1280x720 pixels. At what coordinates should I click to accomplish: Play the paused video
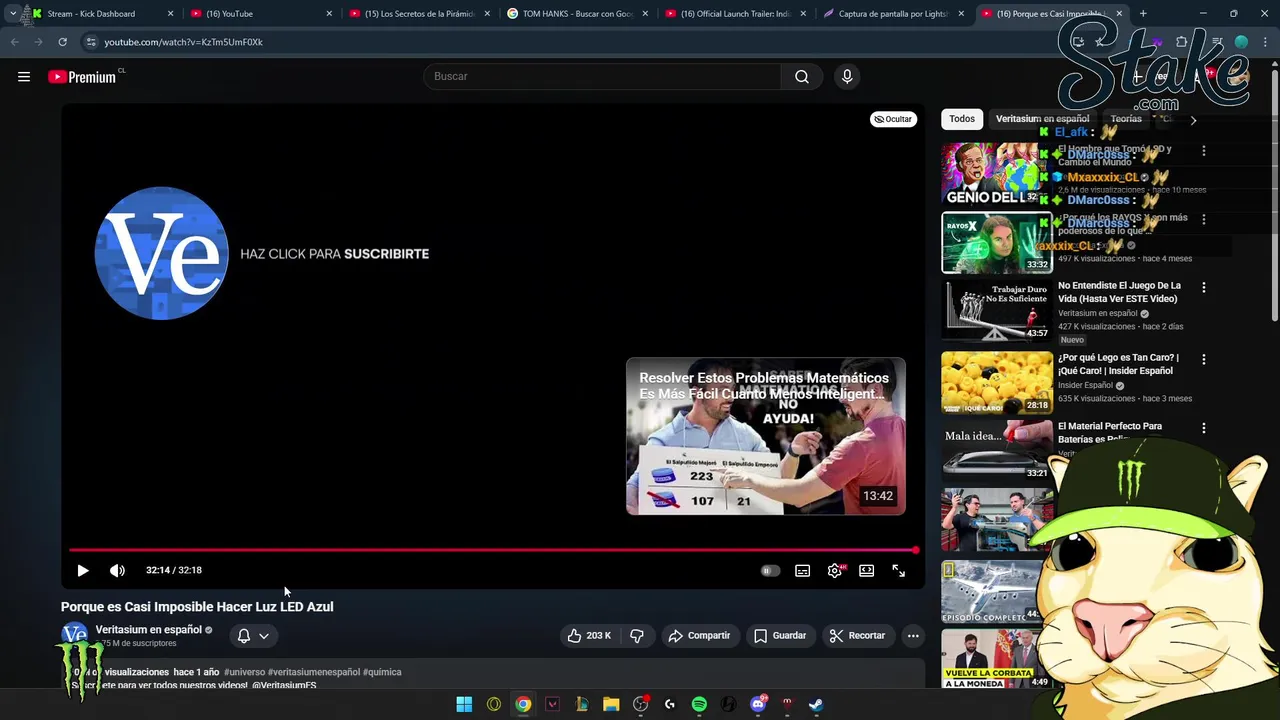coord(83,570)
